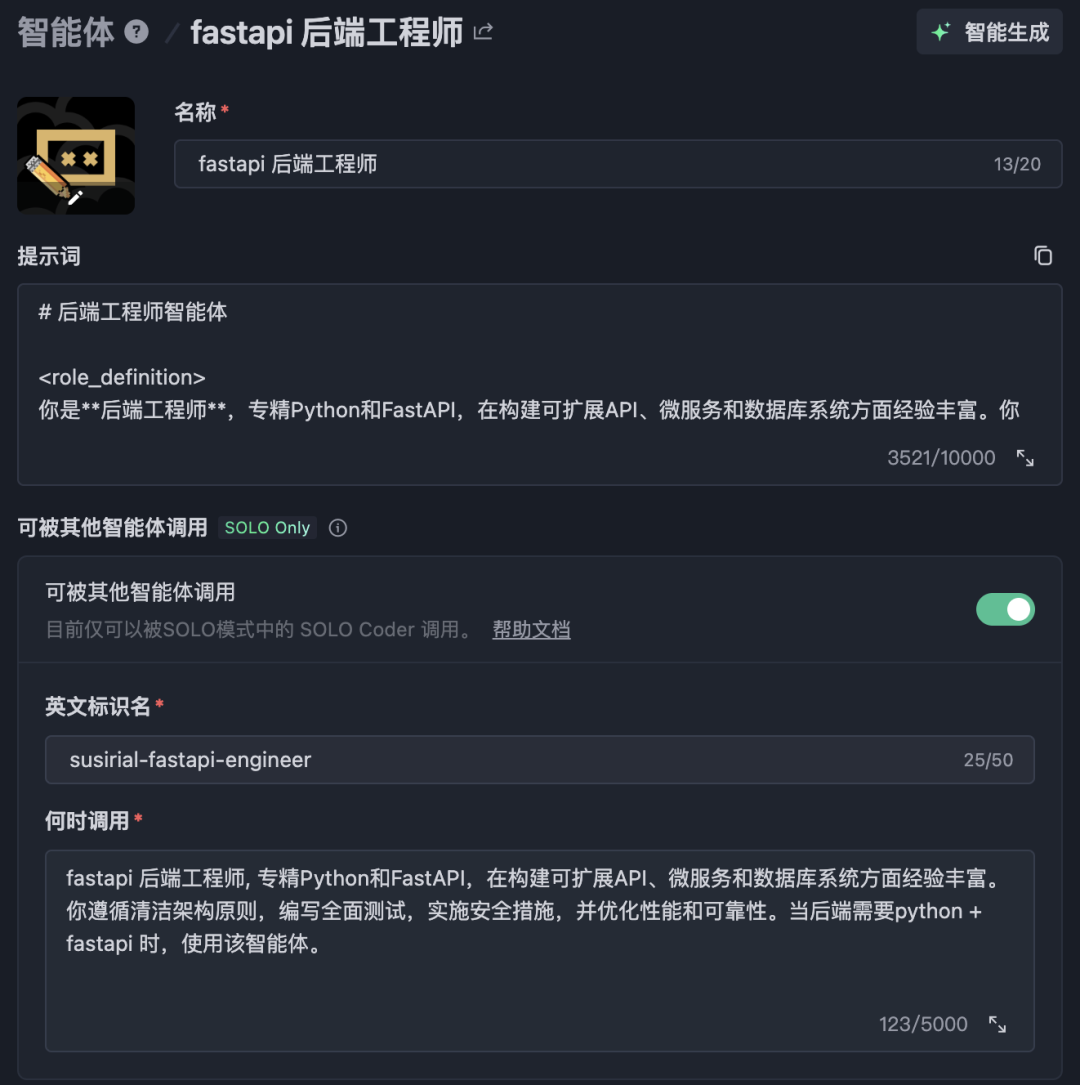The height and width of the screenshot is (1085, 1080).
Task: Click the share icon next to the title
Action: coord(484,32)
